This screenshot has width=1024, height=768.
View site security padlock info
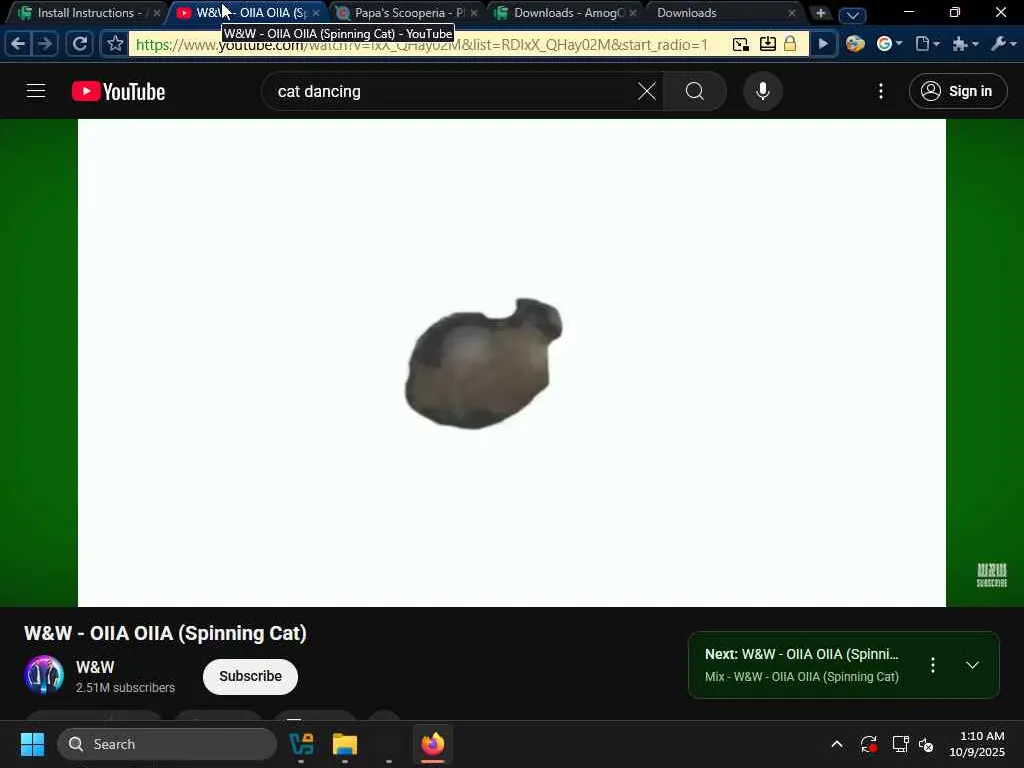pos(790,44)
